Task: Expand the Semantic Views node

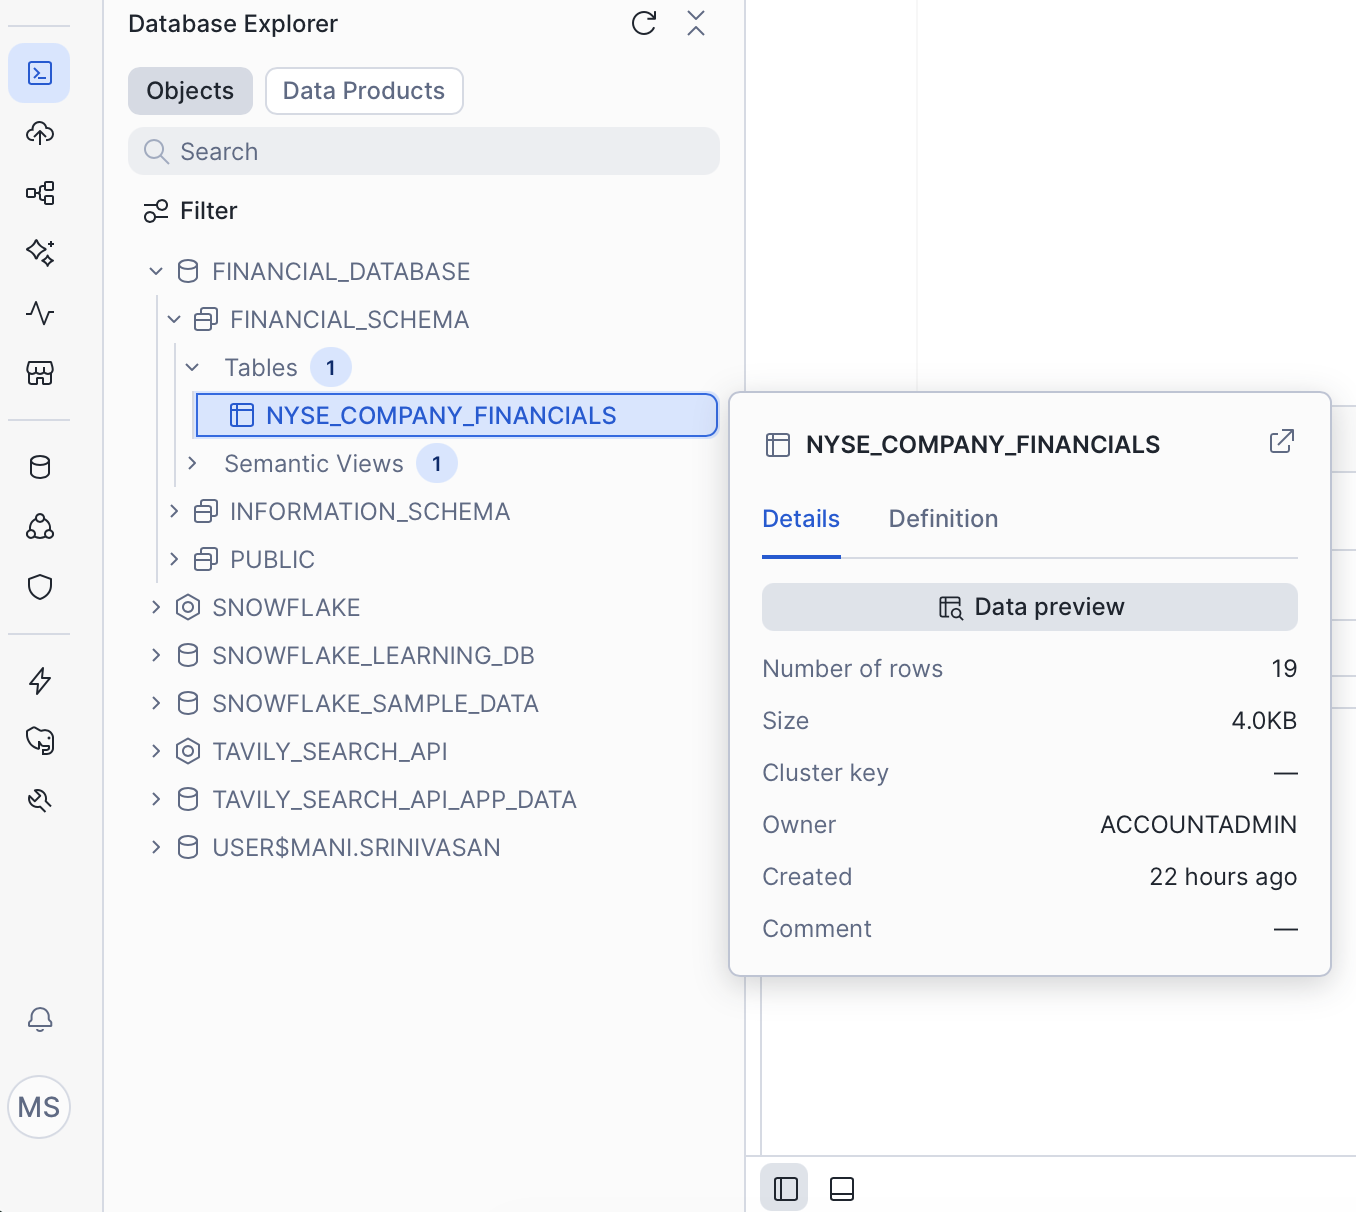Action: coord(192,463)
